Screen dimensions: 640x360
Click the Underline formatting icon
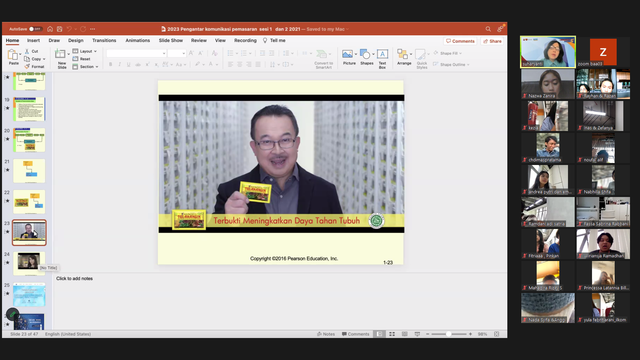[129, 64]
